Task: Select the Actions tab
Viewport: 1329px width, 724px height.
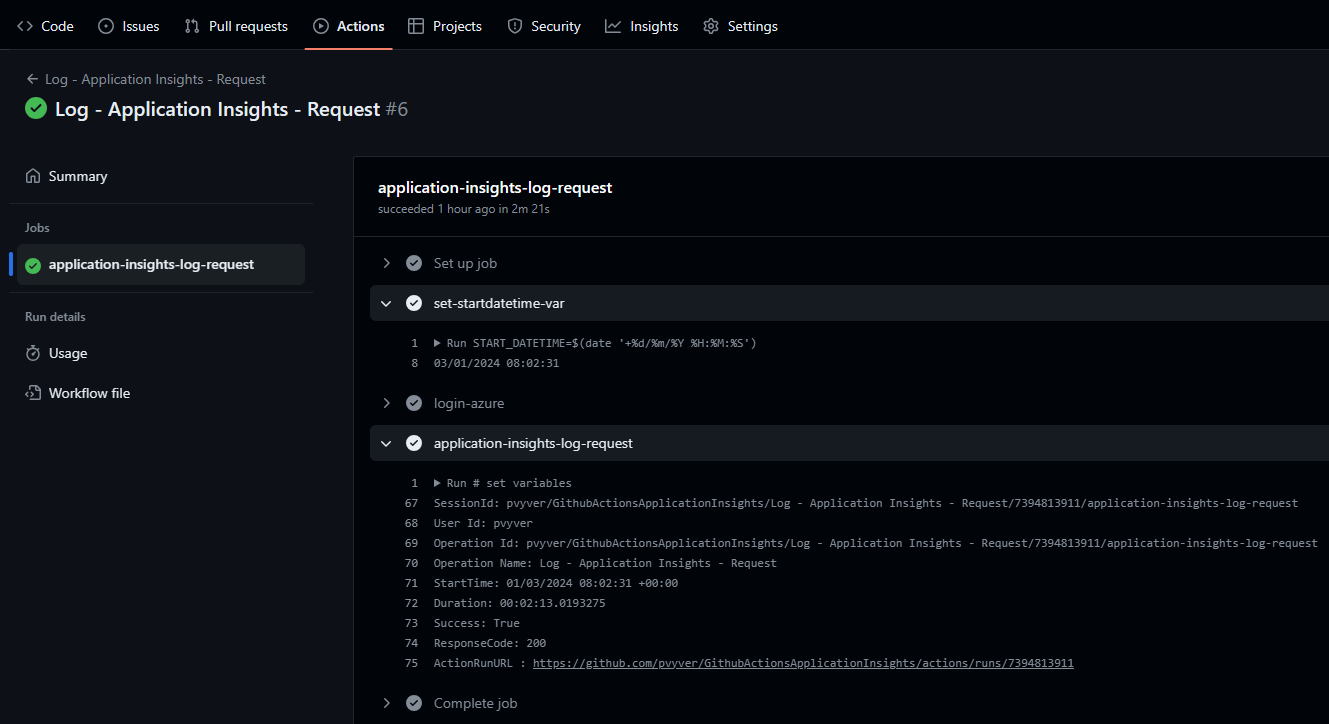Action: pos(349,26)
